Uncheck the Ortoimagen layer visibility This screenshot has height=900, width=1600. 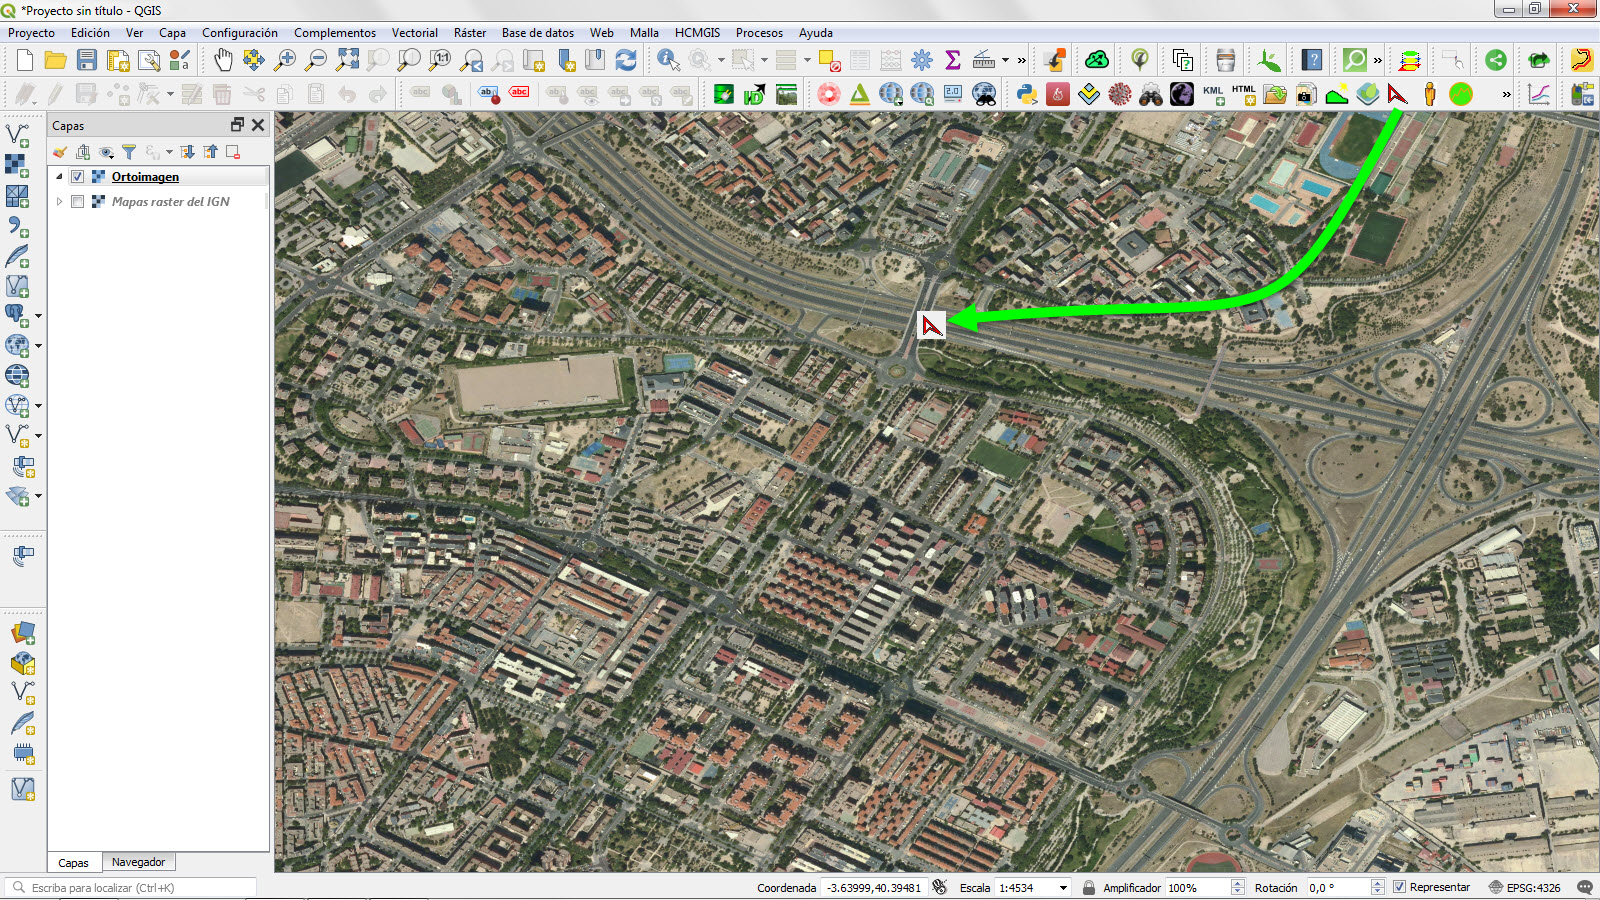[77, 176]
